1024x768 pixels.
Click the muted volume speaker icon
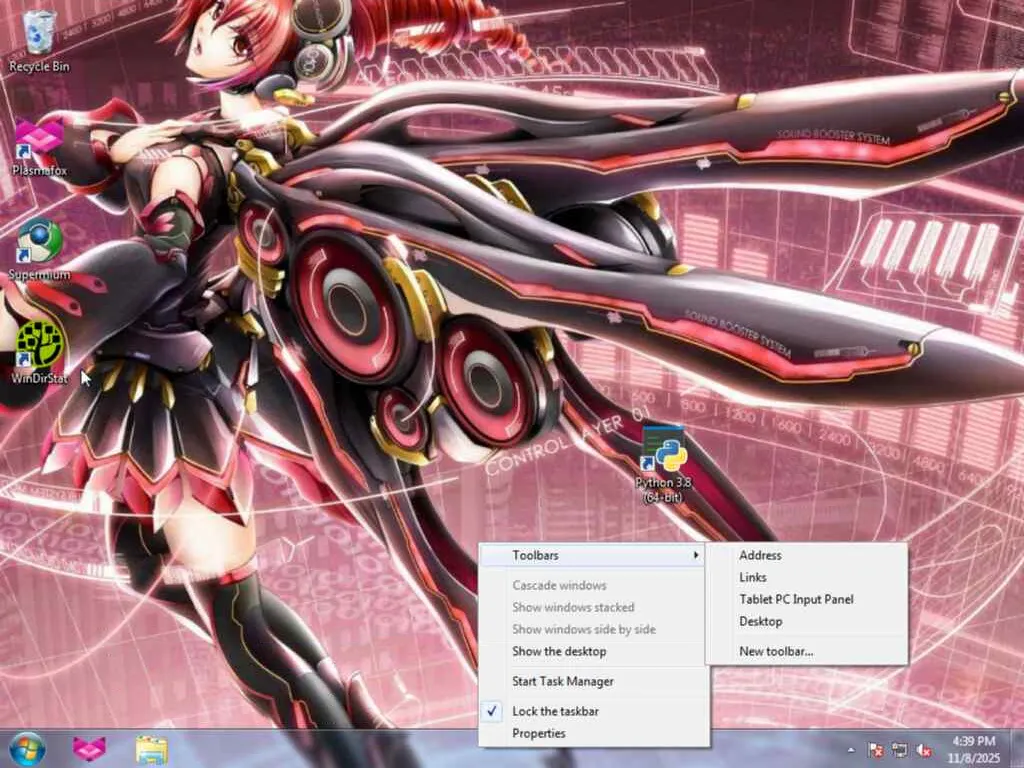(924, 751)
